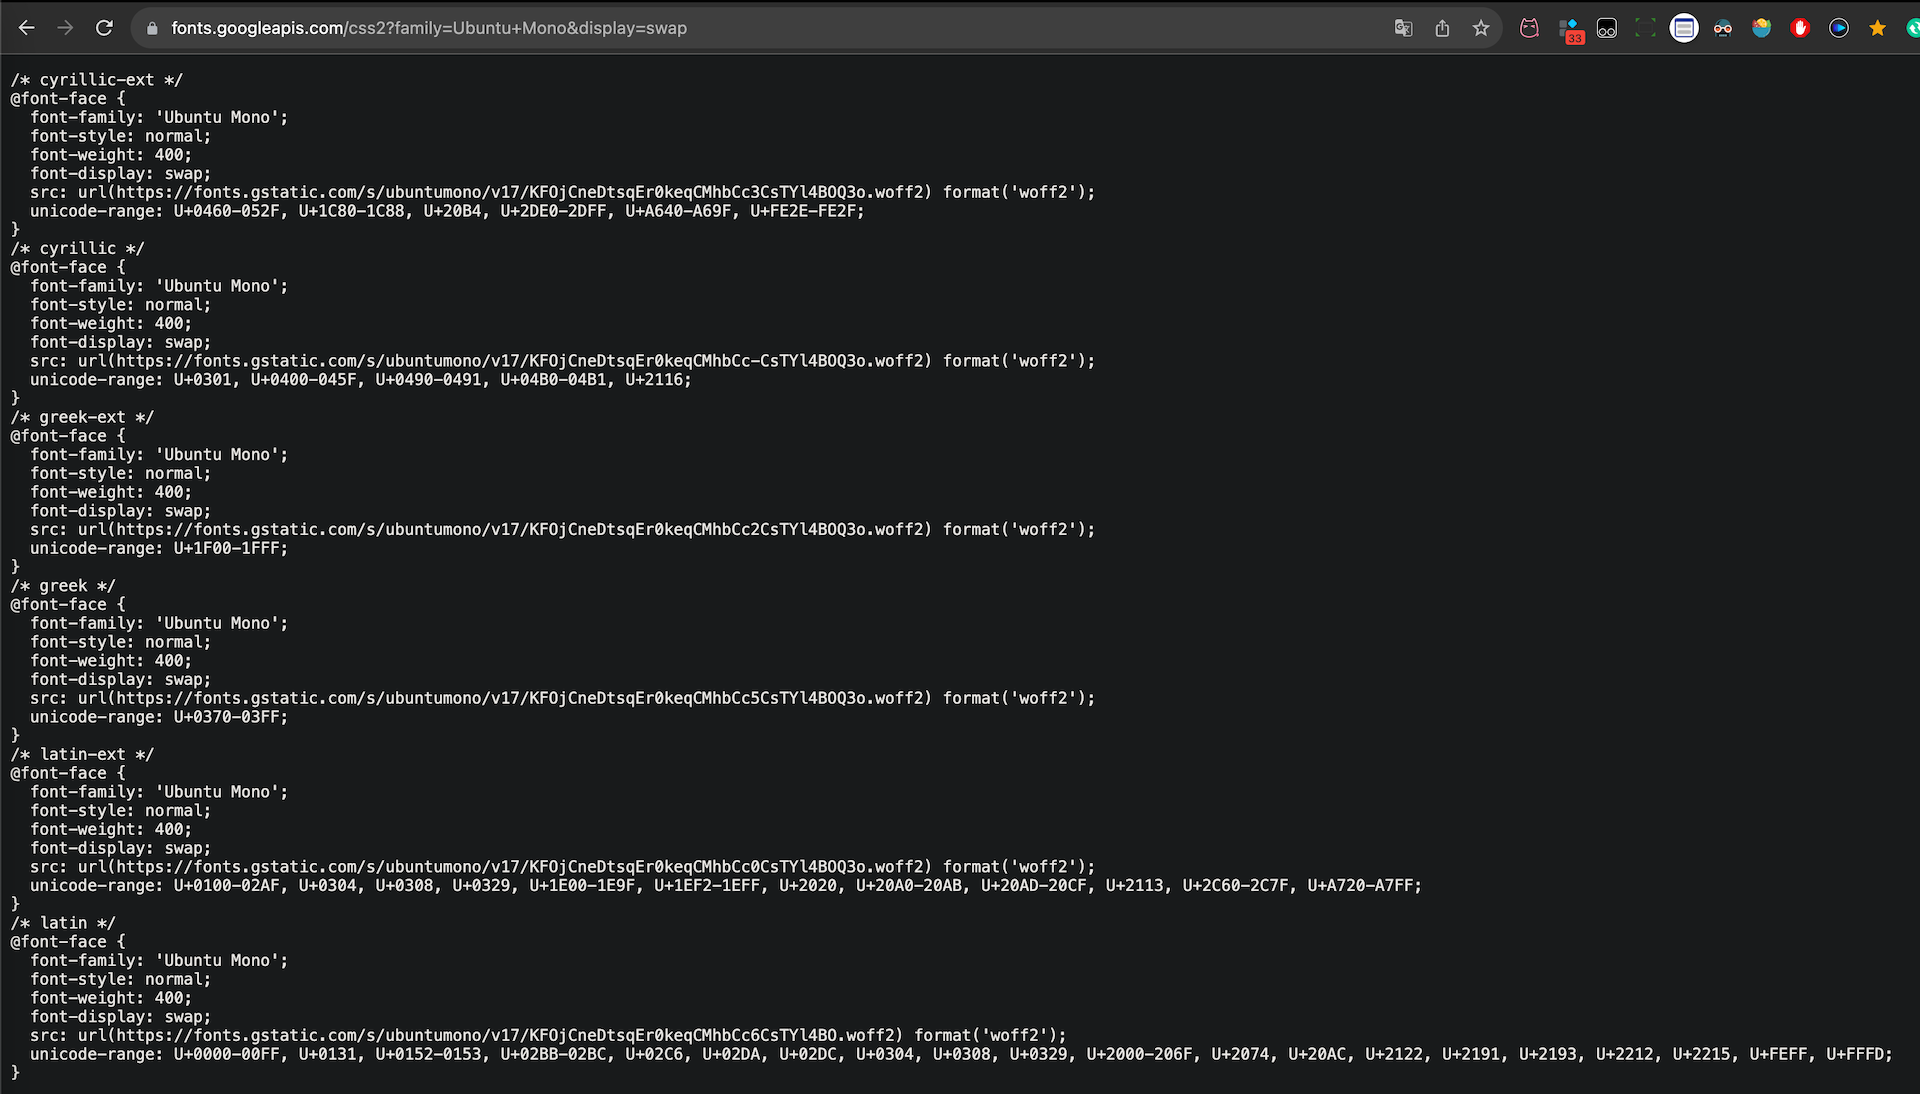Screen dimensions: 1920x1094
Task: Go forward to the next page
Action: (66, 28)
